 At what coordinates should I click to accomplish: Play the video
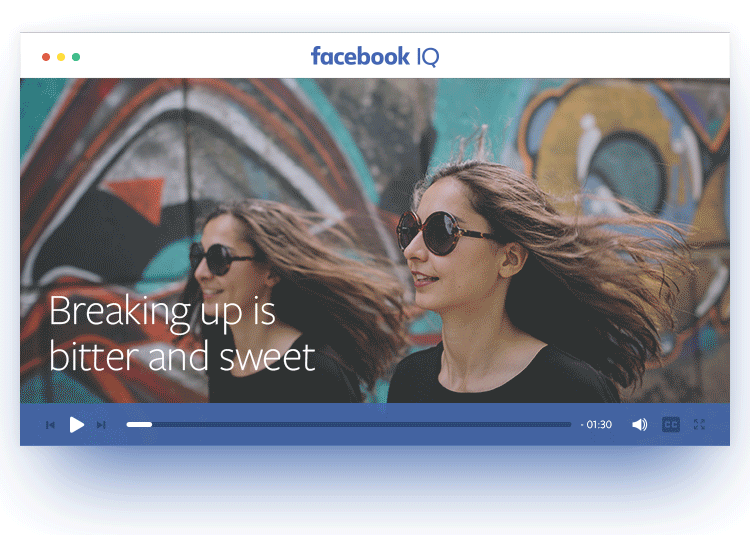point(77,425)
